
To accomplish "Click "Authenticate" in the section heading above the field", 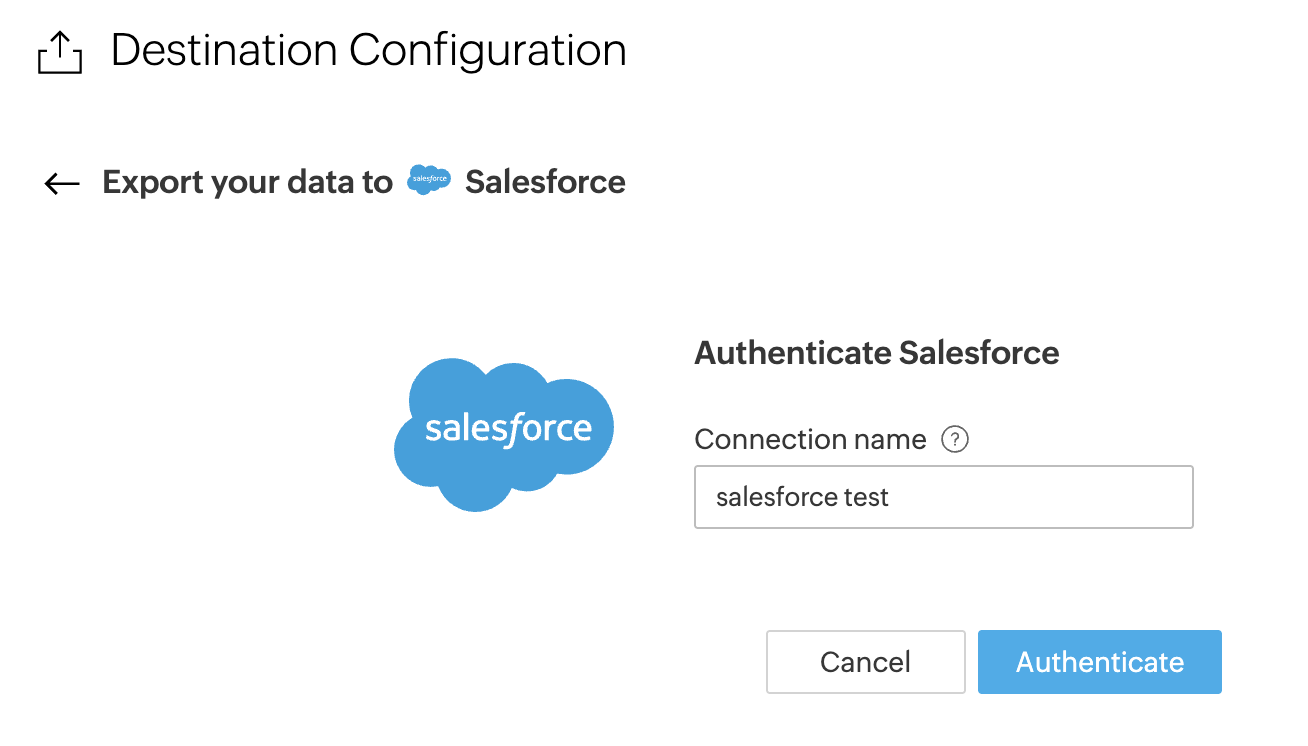I will 792,353.
